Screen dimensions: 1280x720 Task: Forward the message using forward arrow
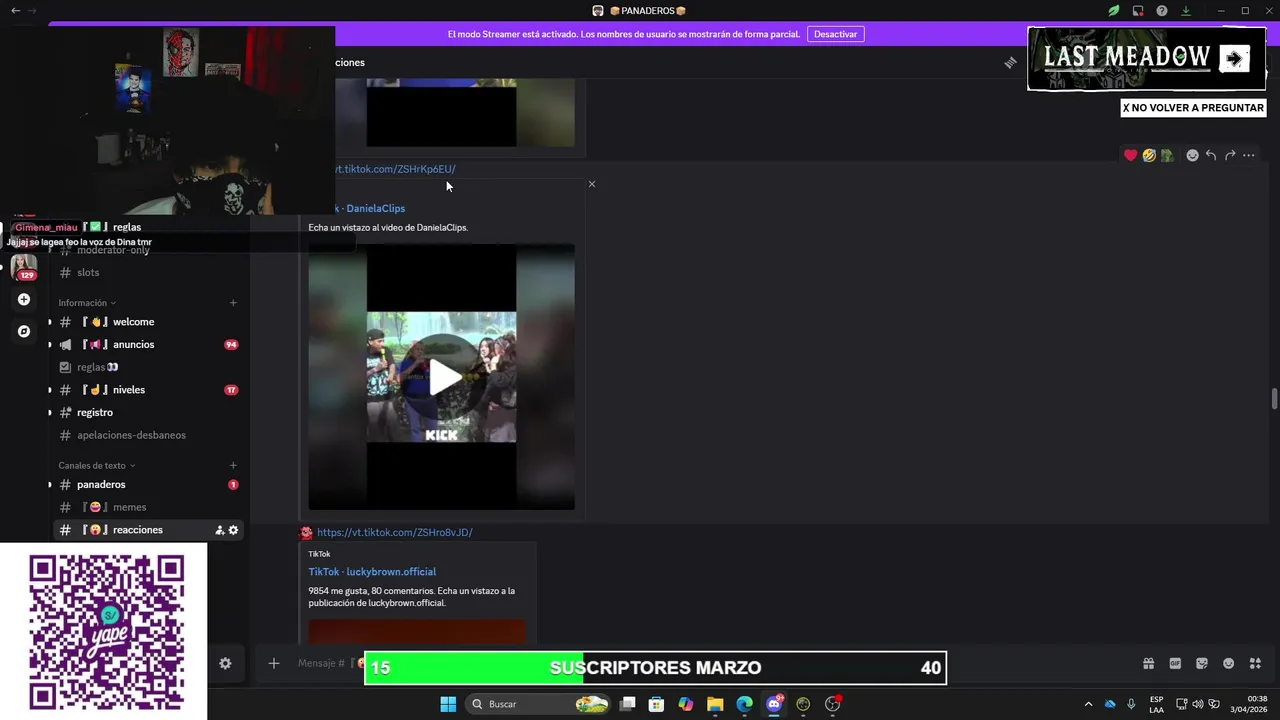1230,155
